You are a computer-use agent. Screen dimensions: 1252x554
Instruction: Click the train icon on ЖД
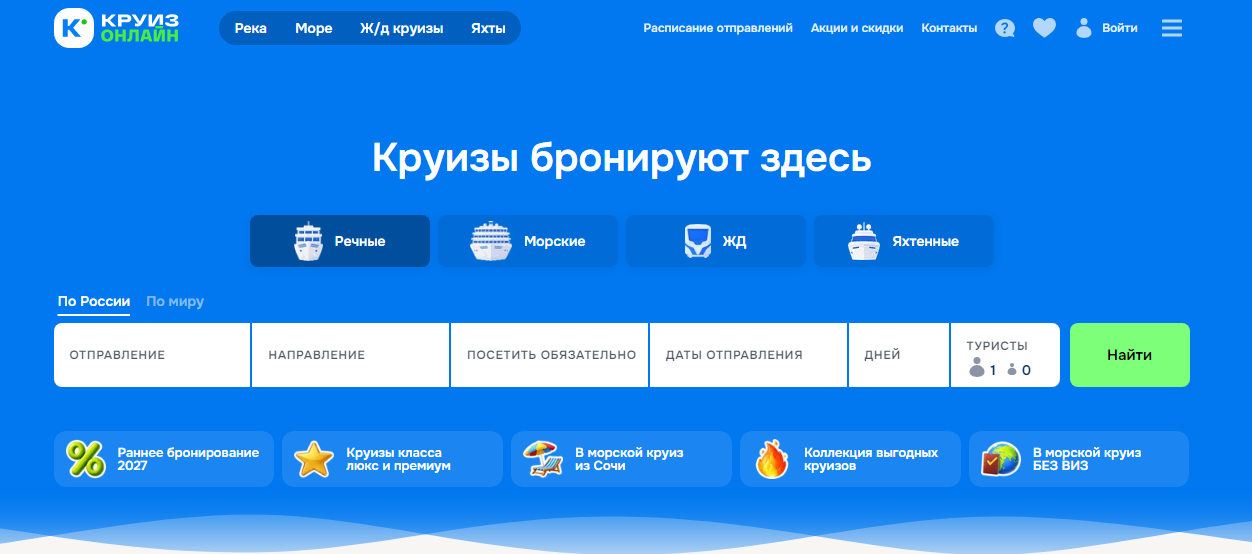(697, 241)
